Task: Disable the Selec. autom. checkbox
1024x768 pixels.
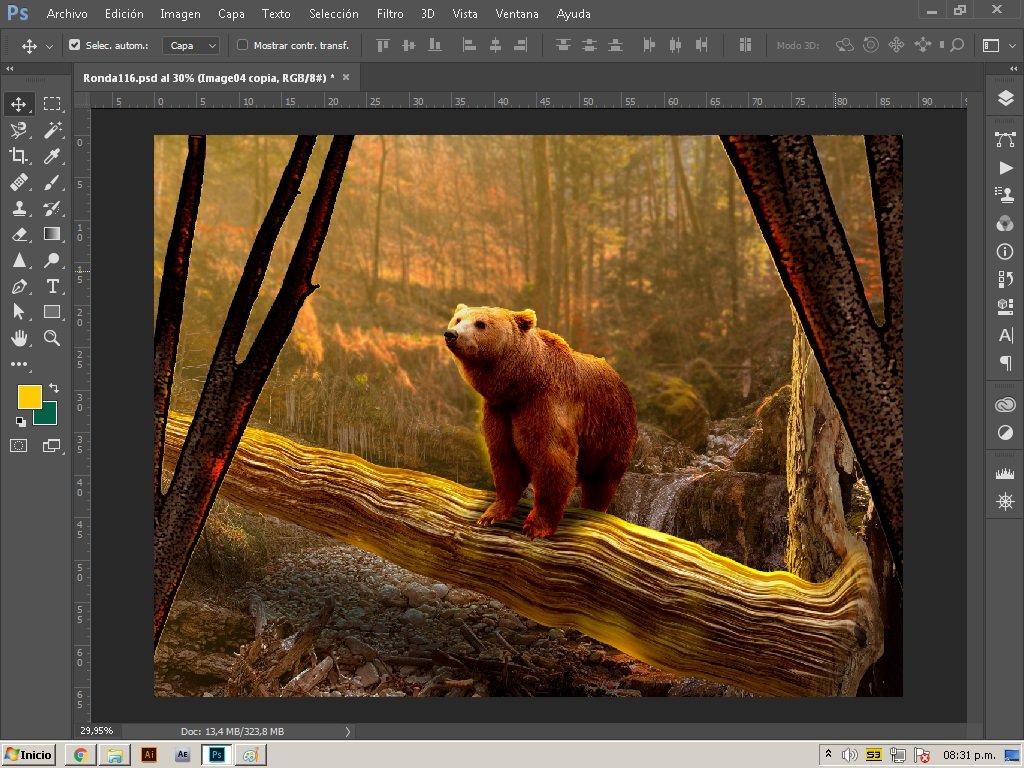Action: click(x=74, y=45)
